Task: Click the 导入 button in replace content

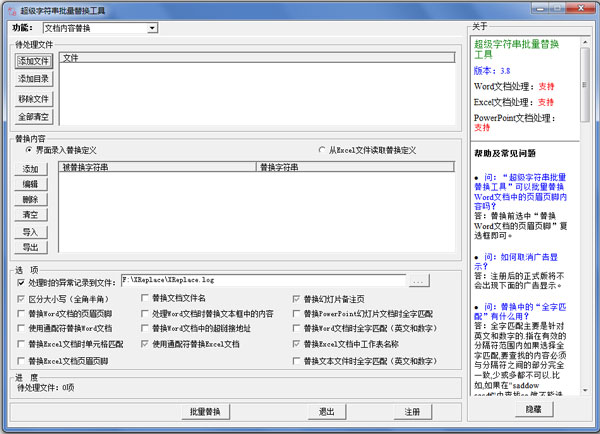Action: [30, 232]
